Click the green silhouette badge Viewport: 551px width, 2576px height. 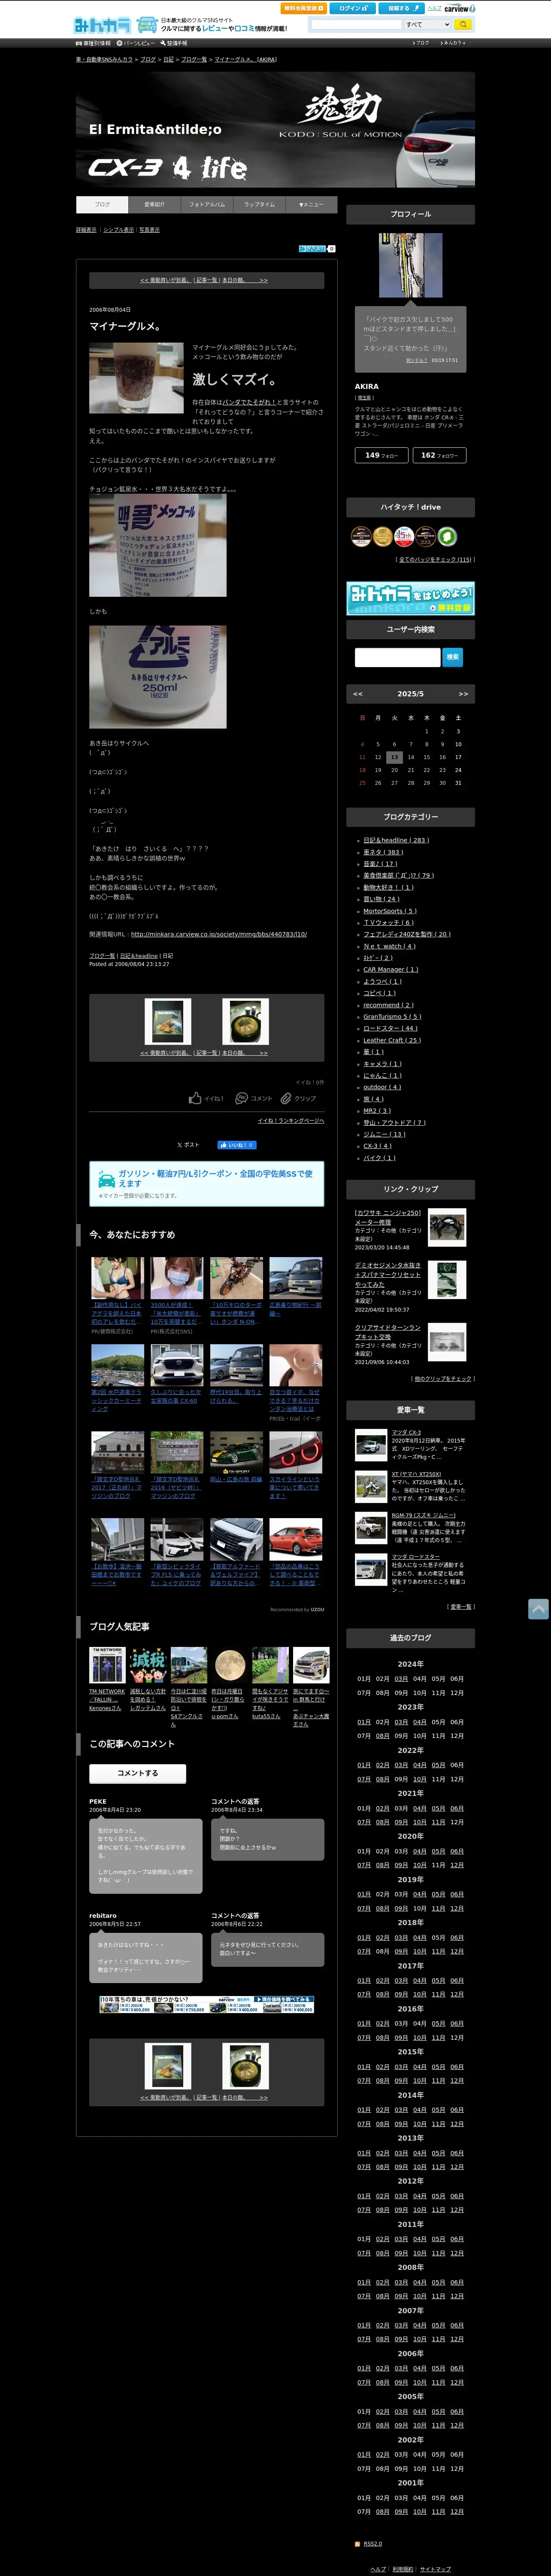point(447,537)
